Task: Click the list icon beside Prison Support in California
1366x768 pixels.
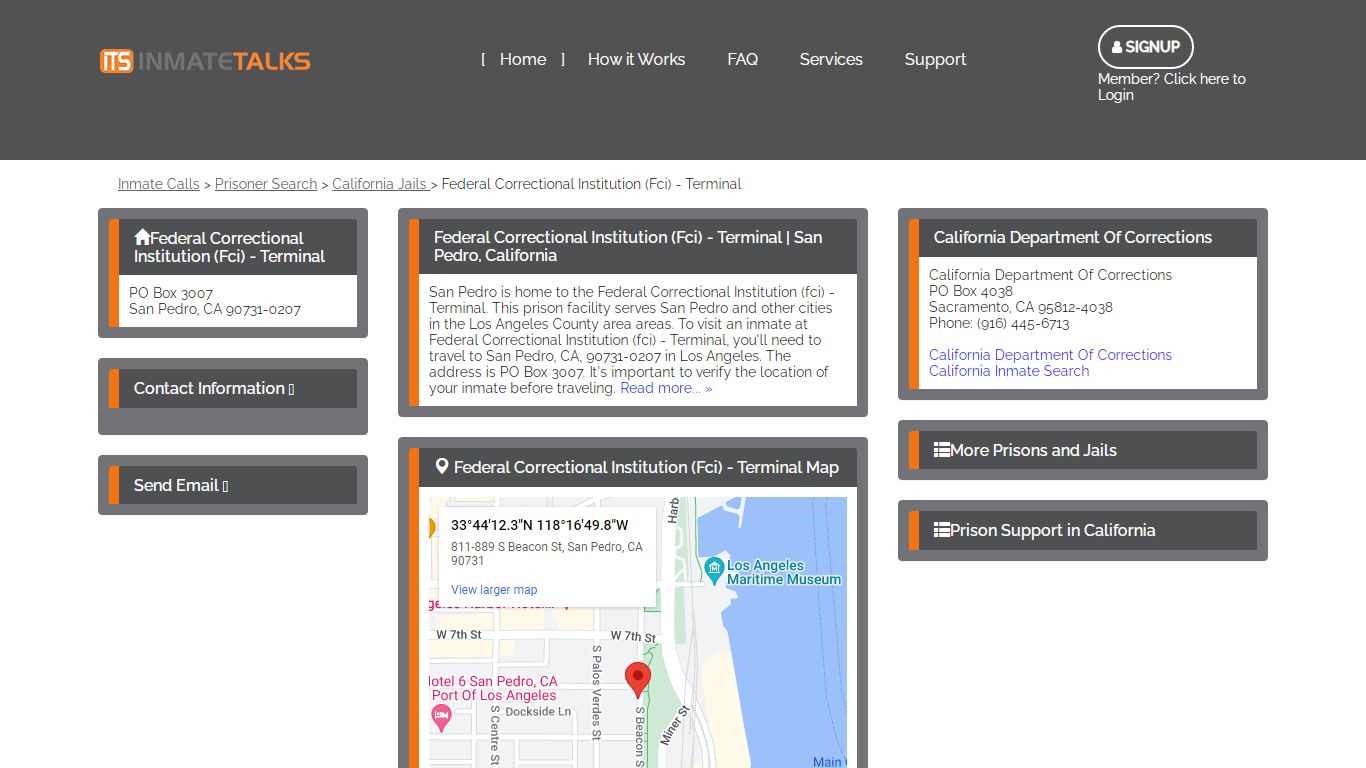Action: pyautogui.click(x=942, y=530)
